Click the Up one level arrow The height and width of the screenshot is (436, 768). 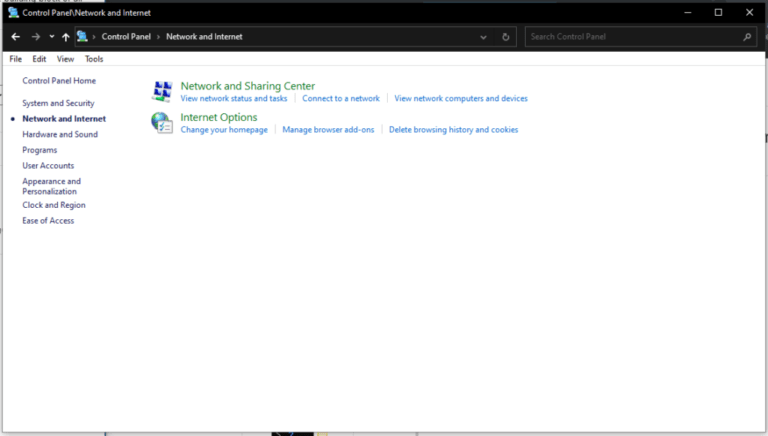tap(66, 37)
